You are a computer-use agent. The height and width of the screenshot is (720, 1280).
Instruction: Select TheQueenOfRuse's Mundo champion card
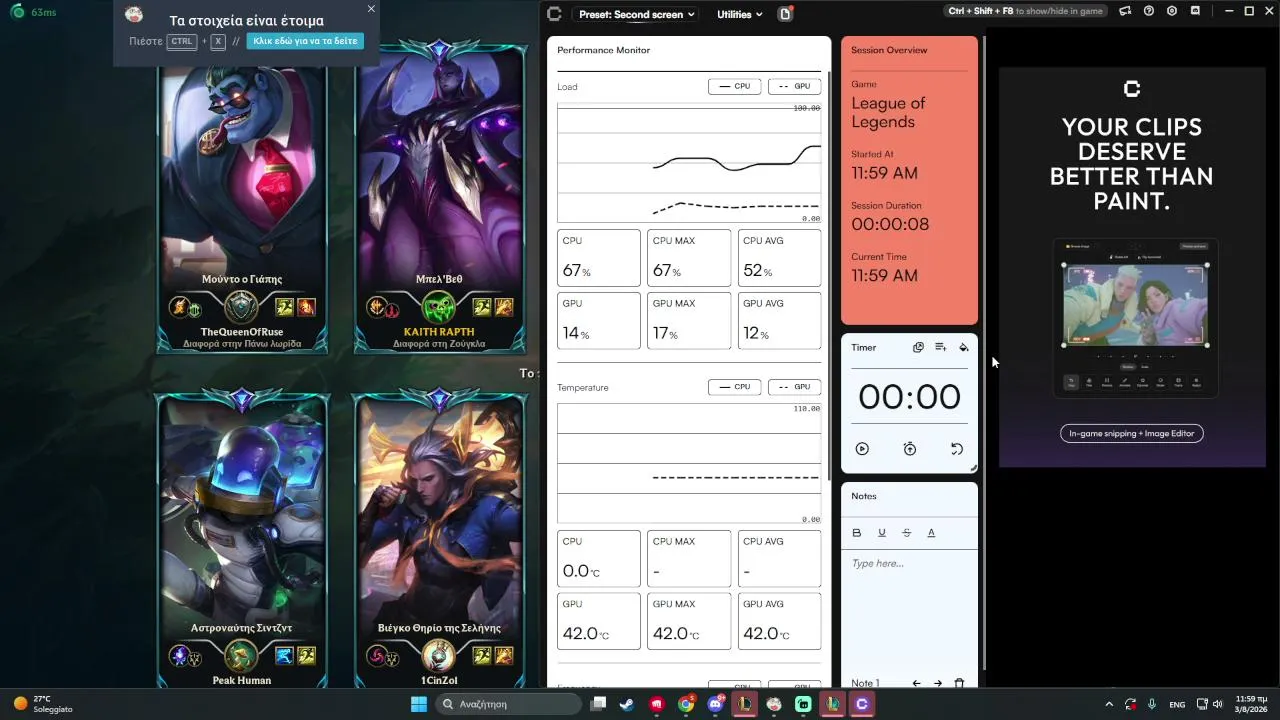(x=243, y=198)
